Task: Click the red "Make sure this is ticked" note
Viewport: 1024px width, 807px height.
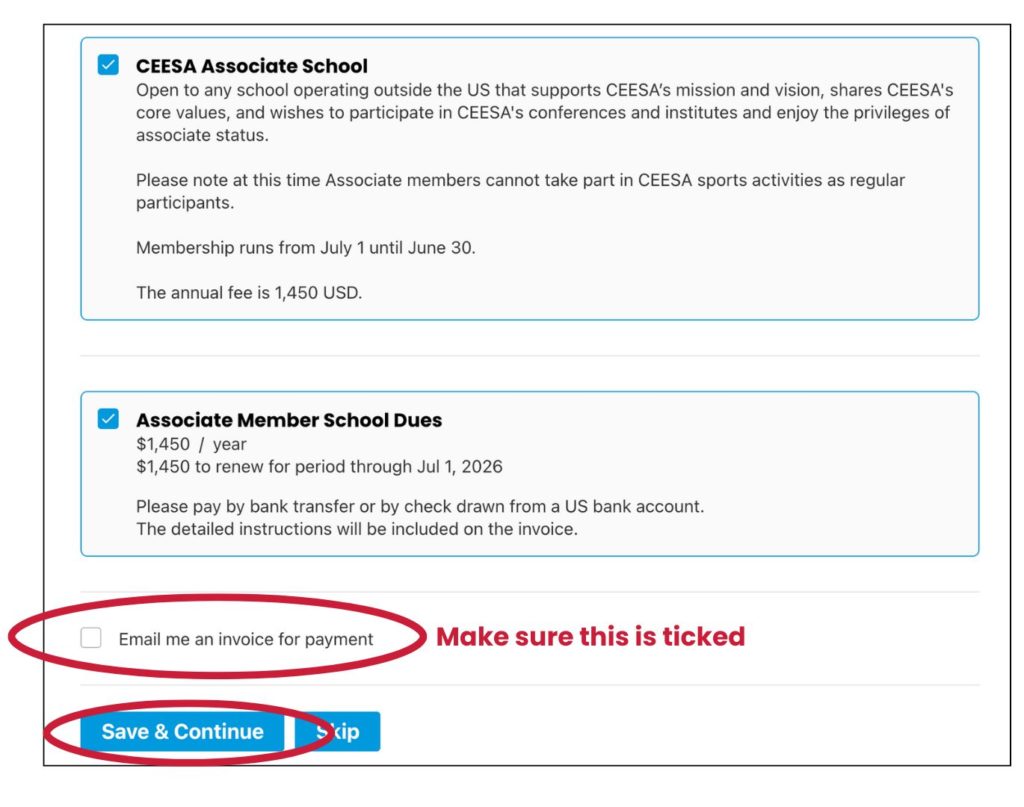Action: [x=590, y=636]
